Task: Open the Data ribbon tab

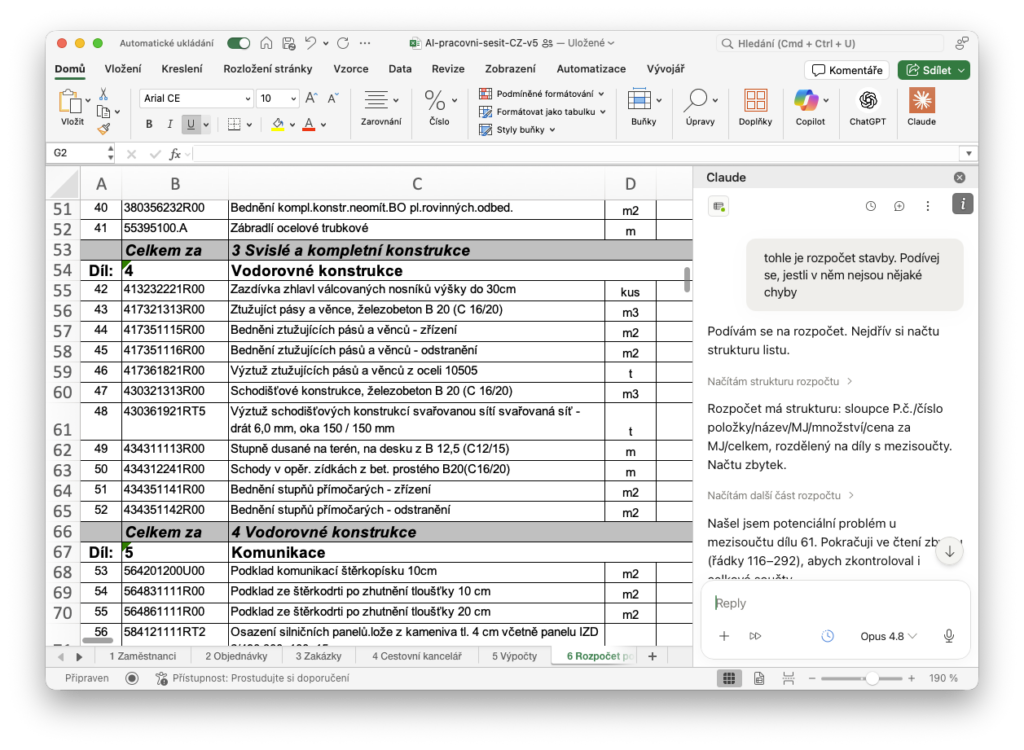Action: click(400, 69)
